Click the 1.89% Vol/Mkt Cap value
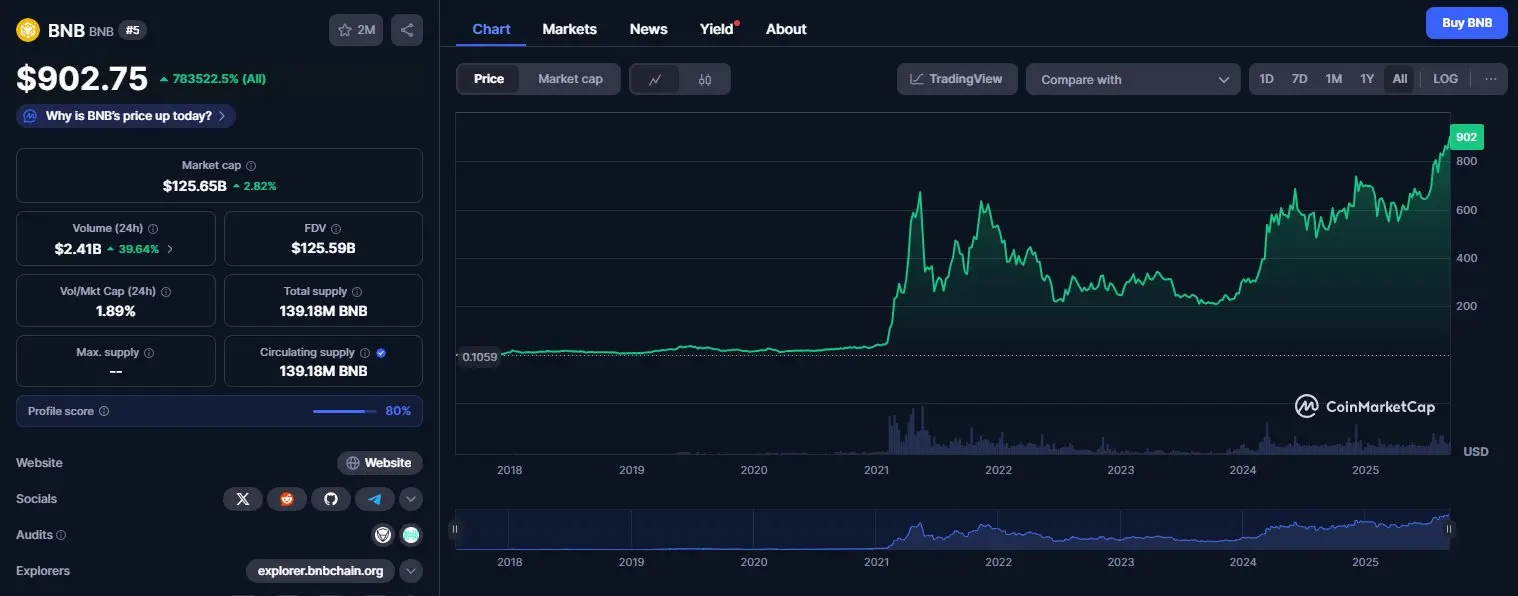This screenshot has height=596, width=1518. coord(115,311)
